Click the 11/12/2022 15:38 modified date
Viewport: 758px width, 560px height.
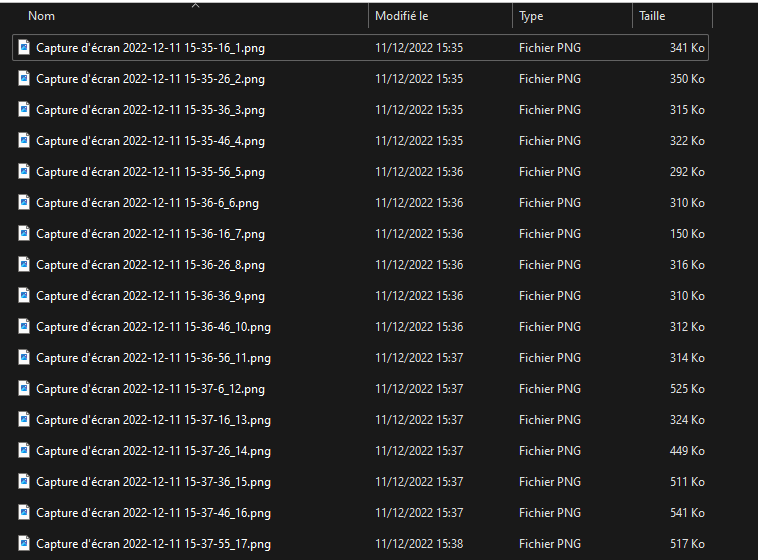point(419,543)
